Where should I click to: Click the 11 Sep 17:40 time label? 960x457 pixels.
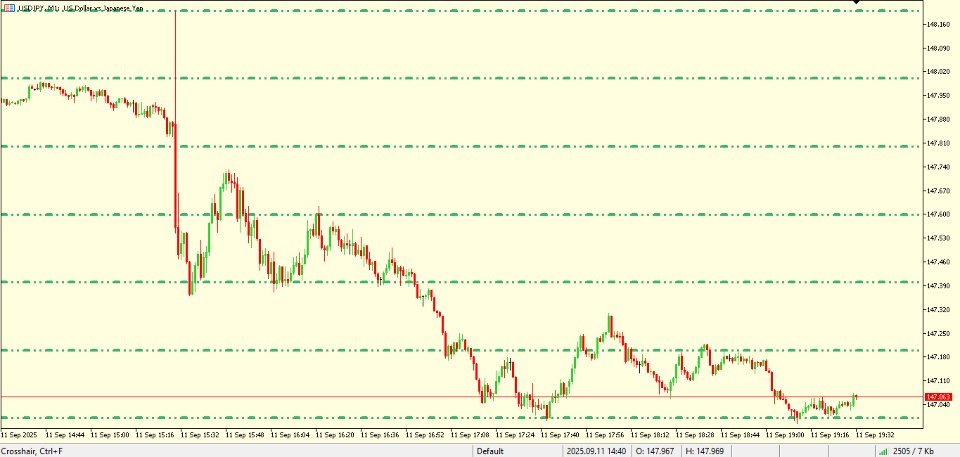(560, 435)
